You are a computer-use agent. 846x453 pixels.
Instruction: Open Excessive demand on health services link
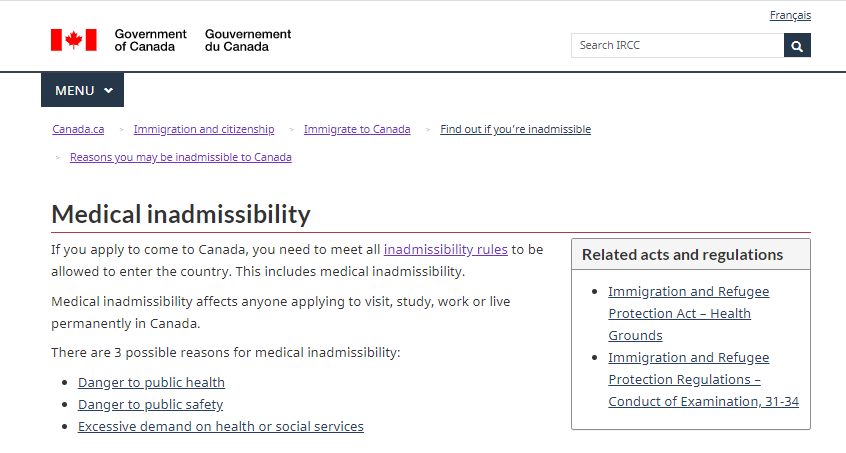coord(220,426)
